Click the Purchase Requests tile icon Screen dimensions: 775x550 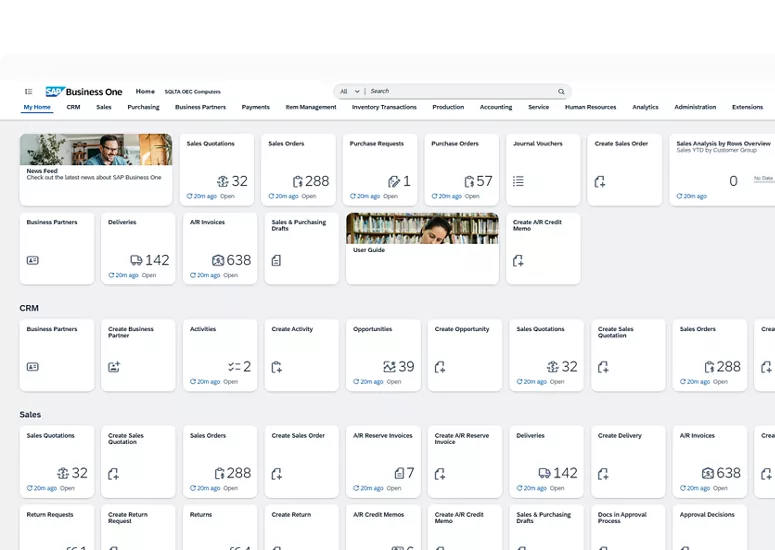tap(394, 181)
